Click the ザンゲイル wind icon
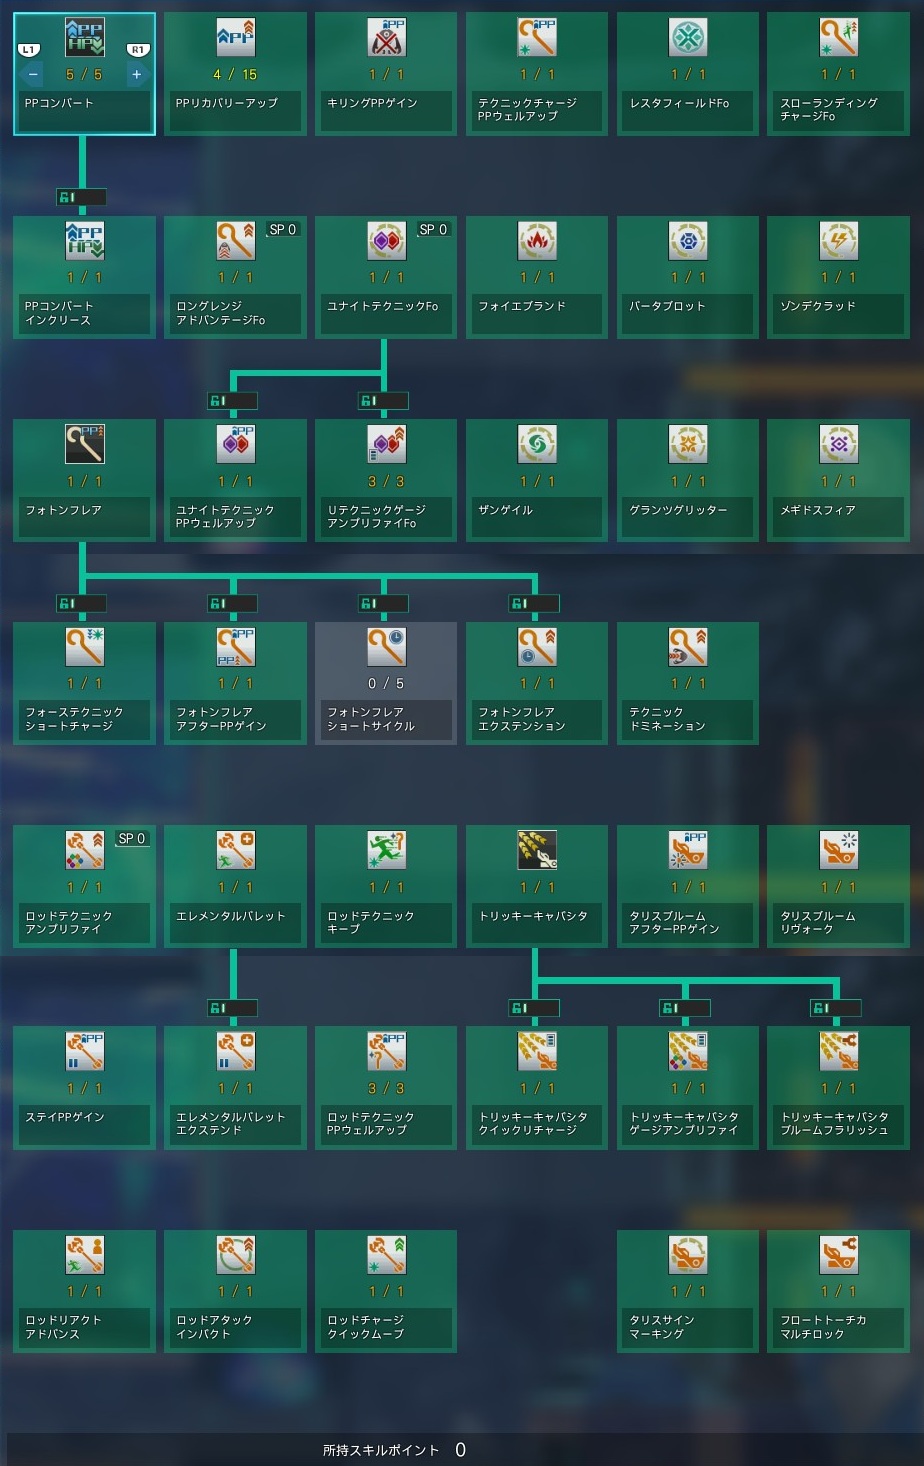 (537, 444)
